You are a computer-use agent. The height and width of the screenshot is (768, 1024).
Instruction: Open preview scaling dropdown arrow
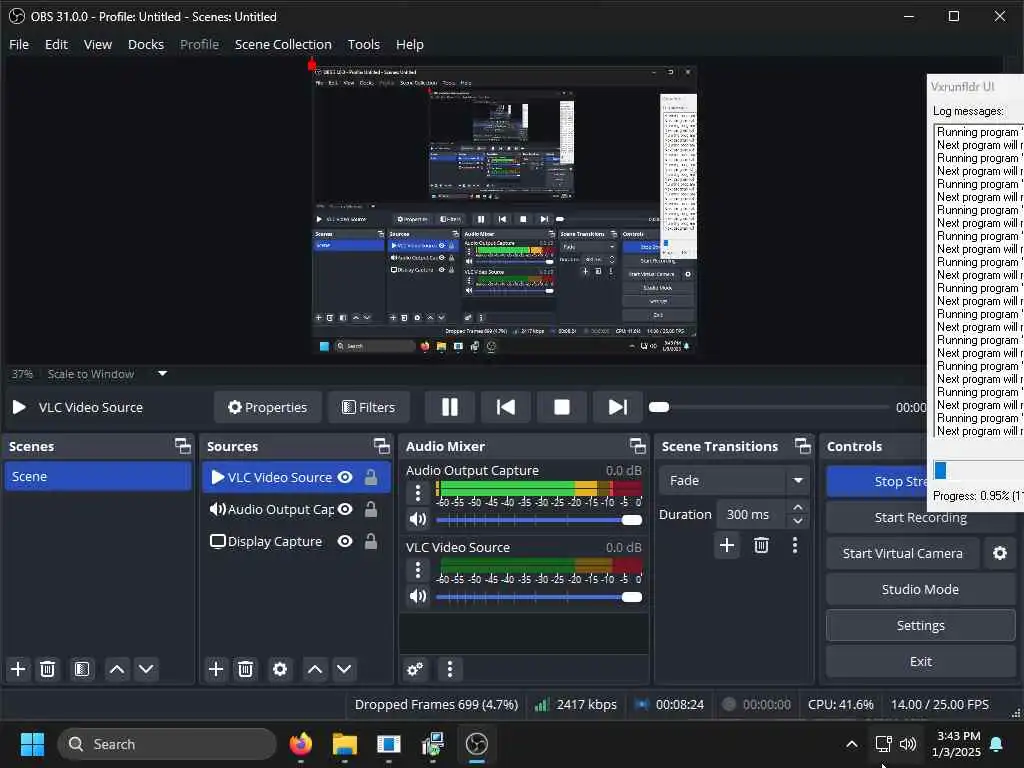coord(163,374)
